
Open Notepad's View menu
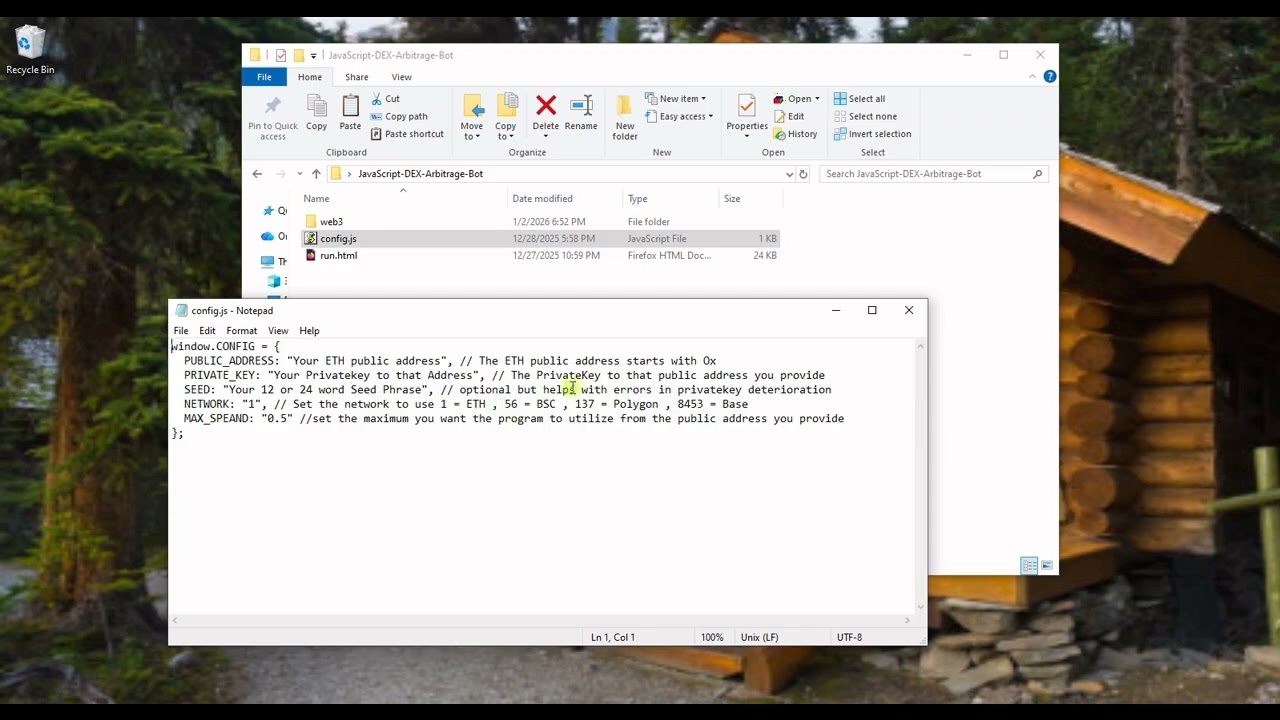click(x=278, y=331)
